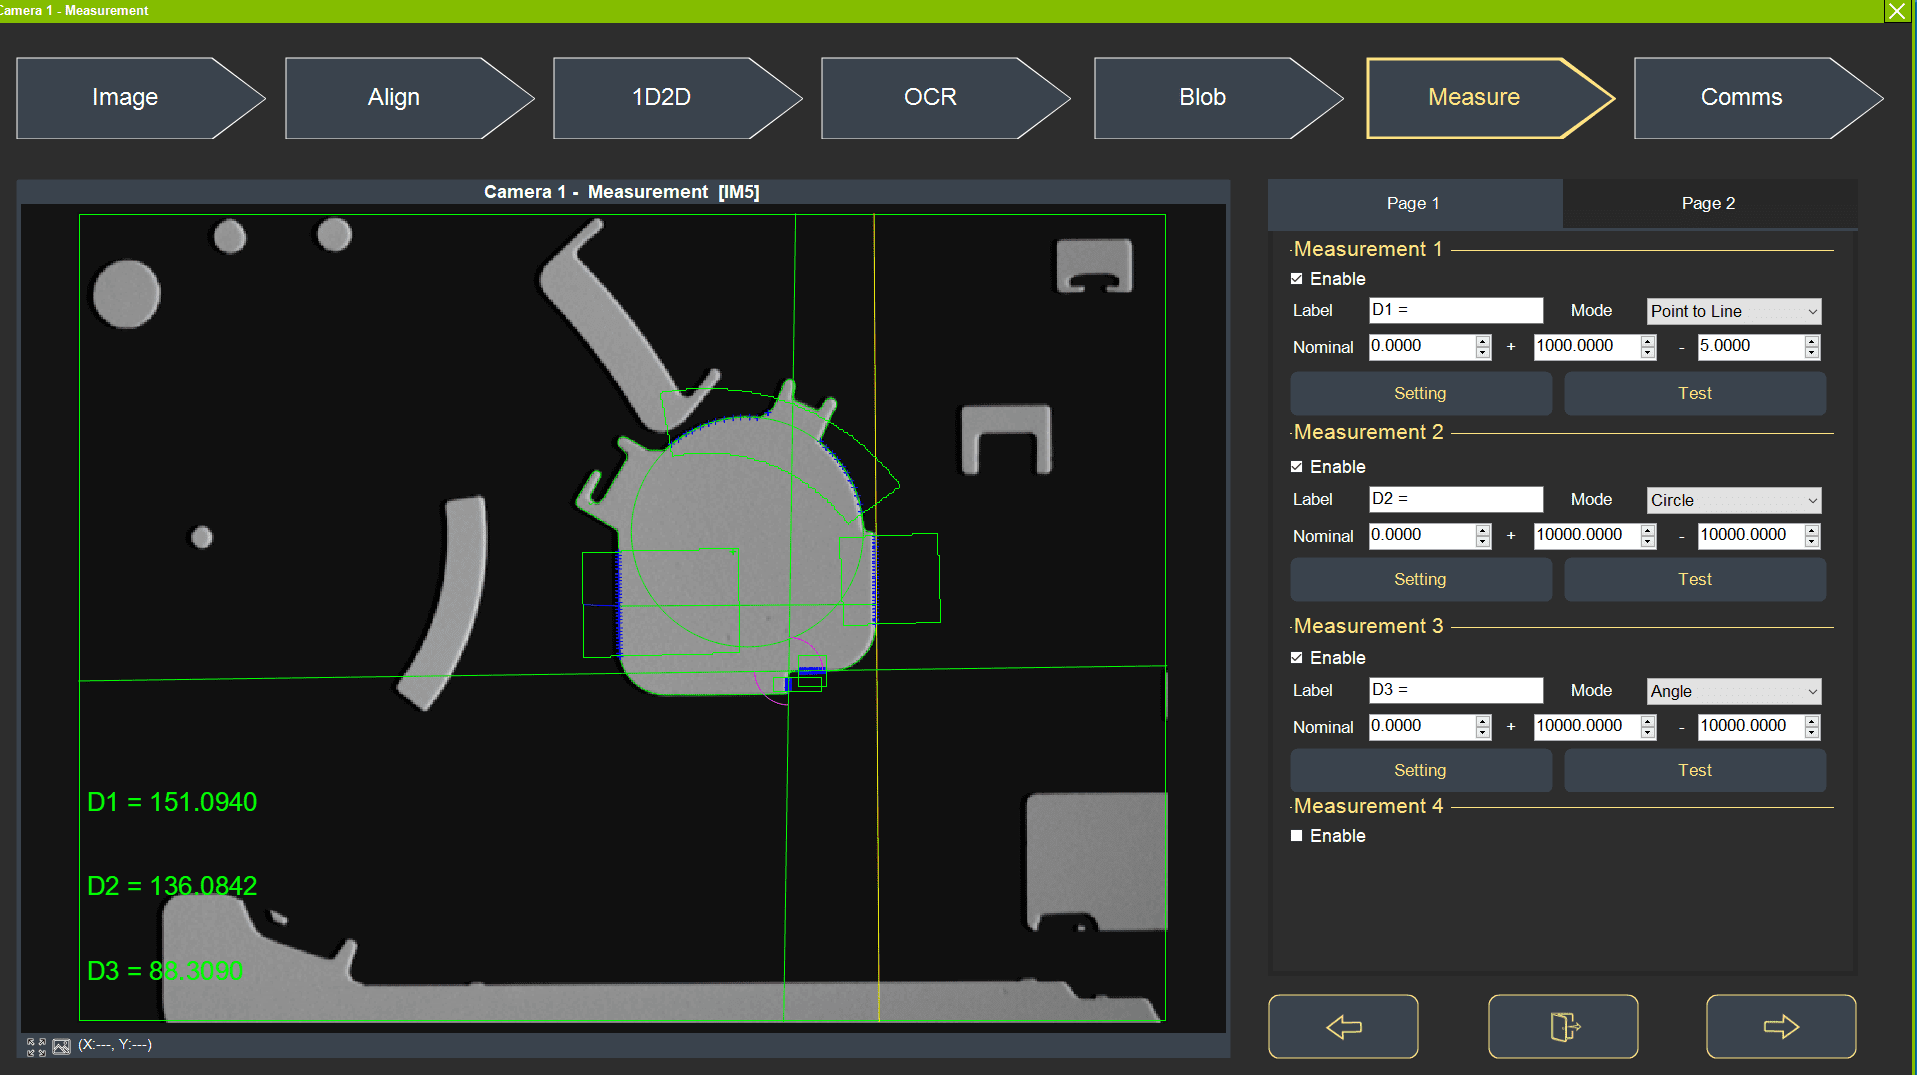Open Setting for Measurement 2
The width and height of the screenshot is (1917, 1075).
click(x=1421, y=580)
